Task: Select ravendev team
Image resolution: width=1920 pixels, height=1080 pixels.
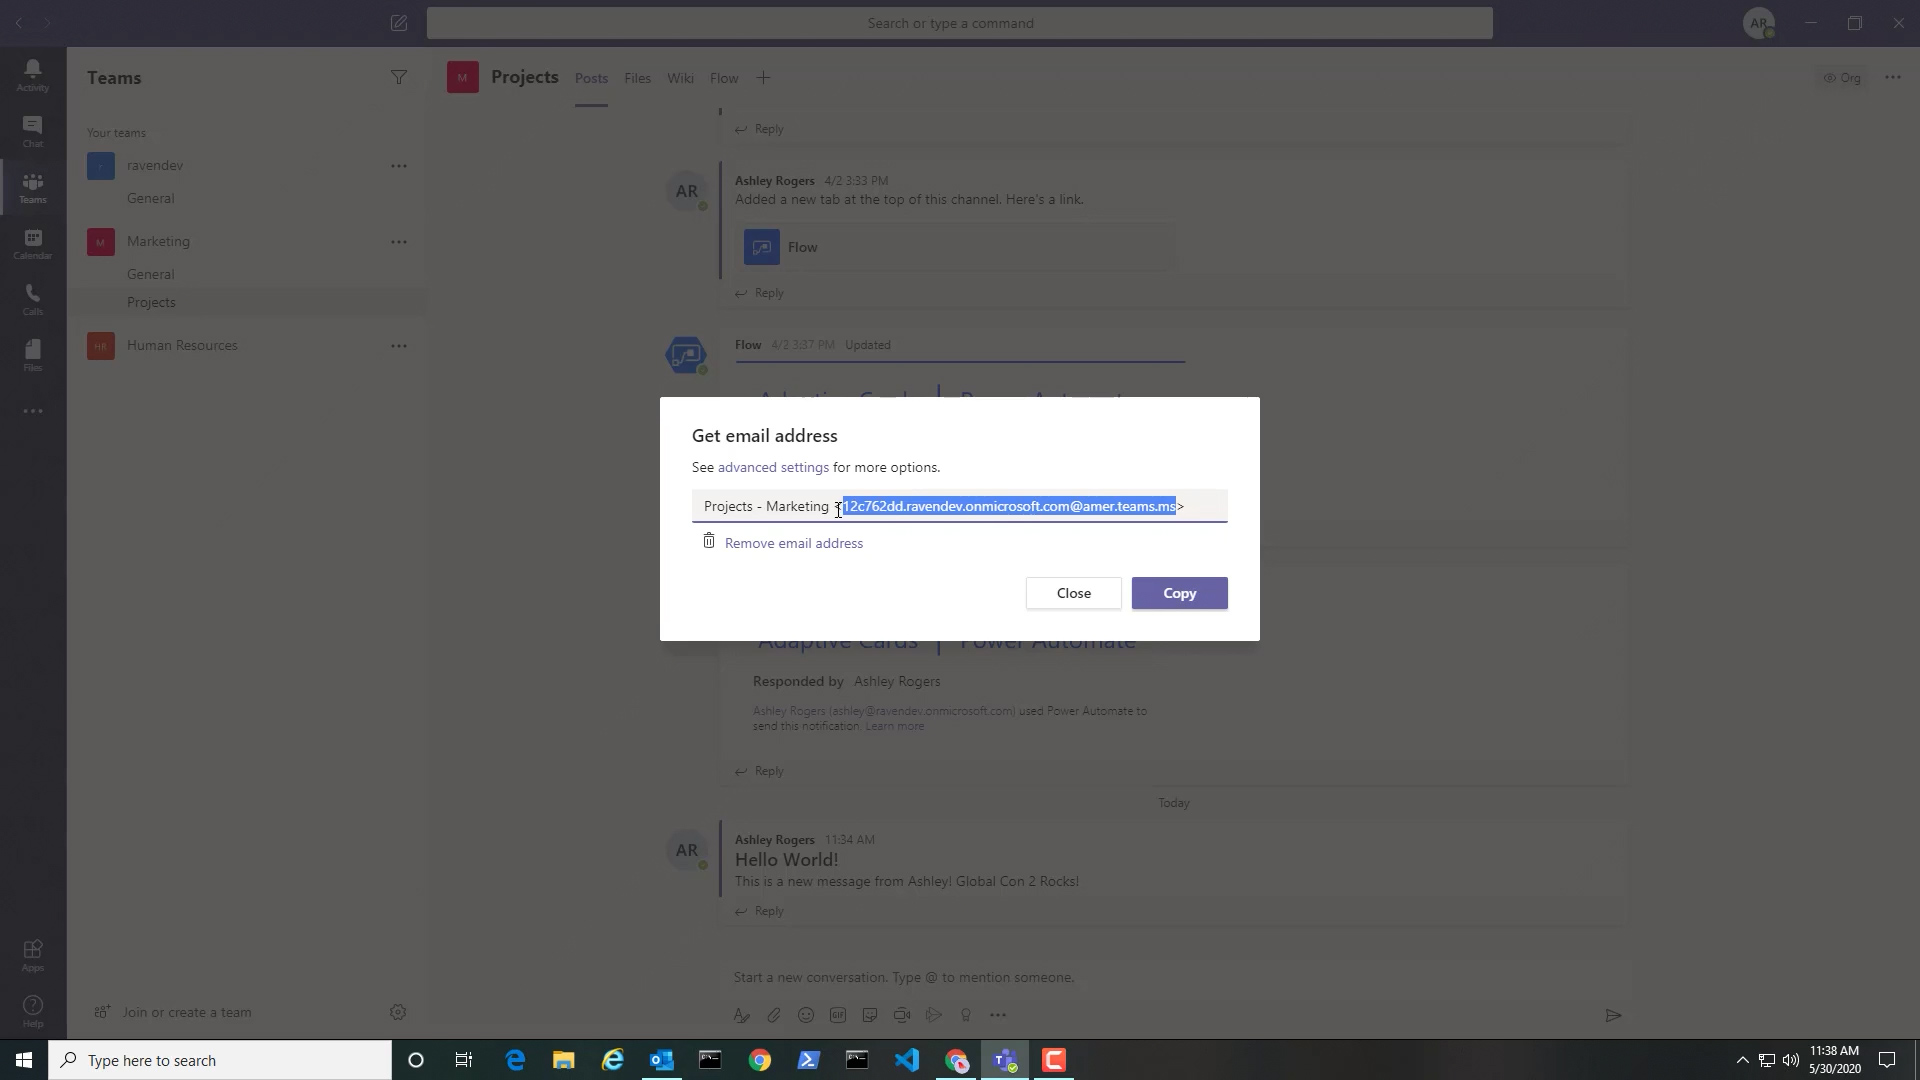Action: 155,165
